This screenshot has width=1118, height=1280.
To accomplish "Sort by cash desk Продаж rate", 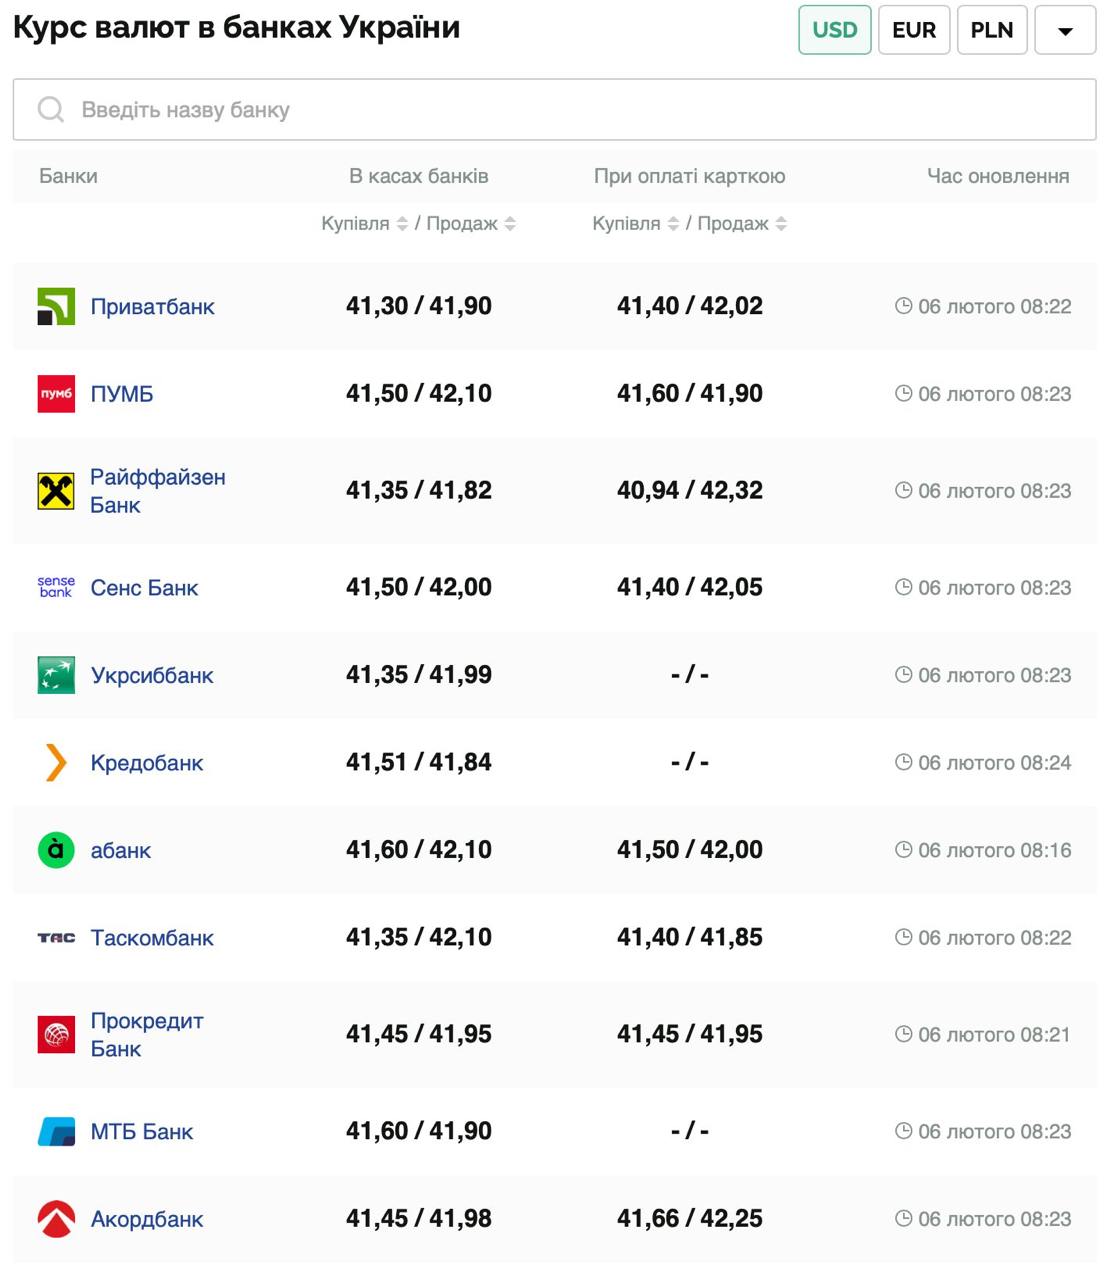I will tap(510, 224).
